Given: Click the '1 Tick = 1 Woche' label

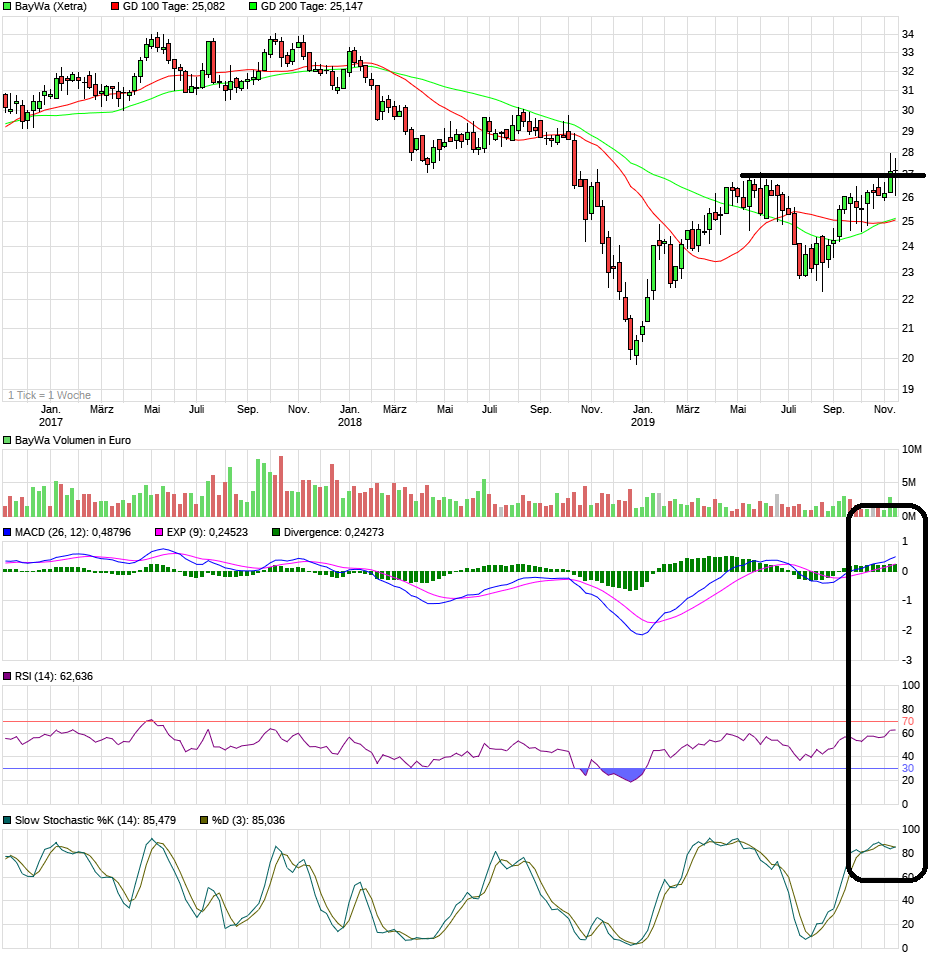Looking at the screenshot, I should [49, 395].
